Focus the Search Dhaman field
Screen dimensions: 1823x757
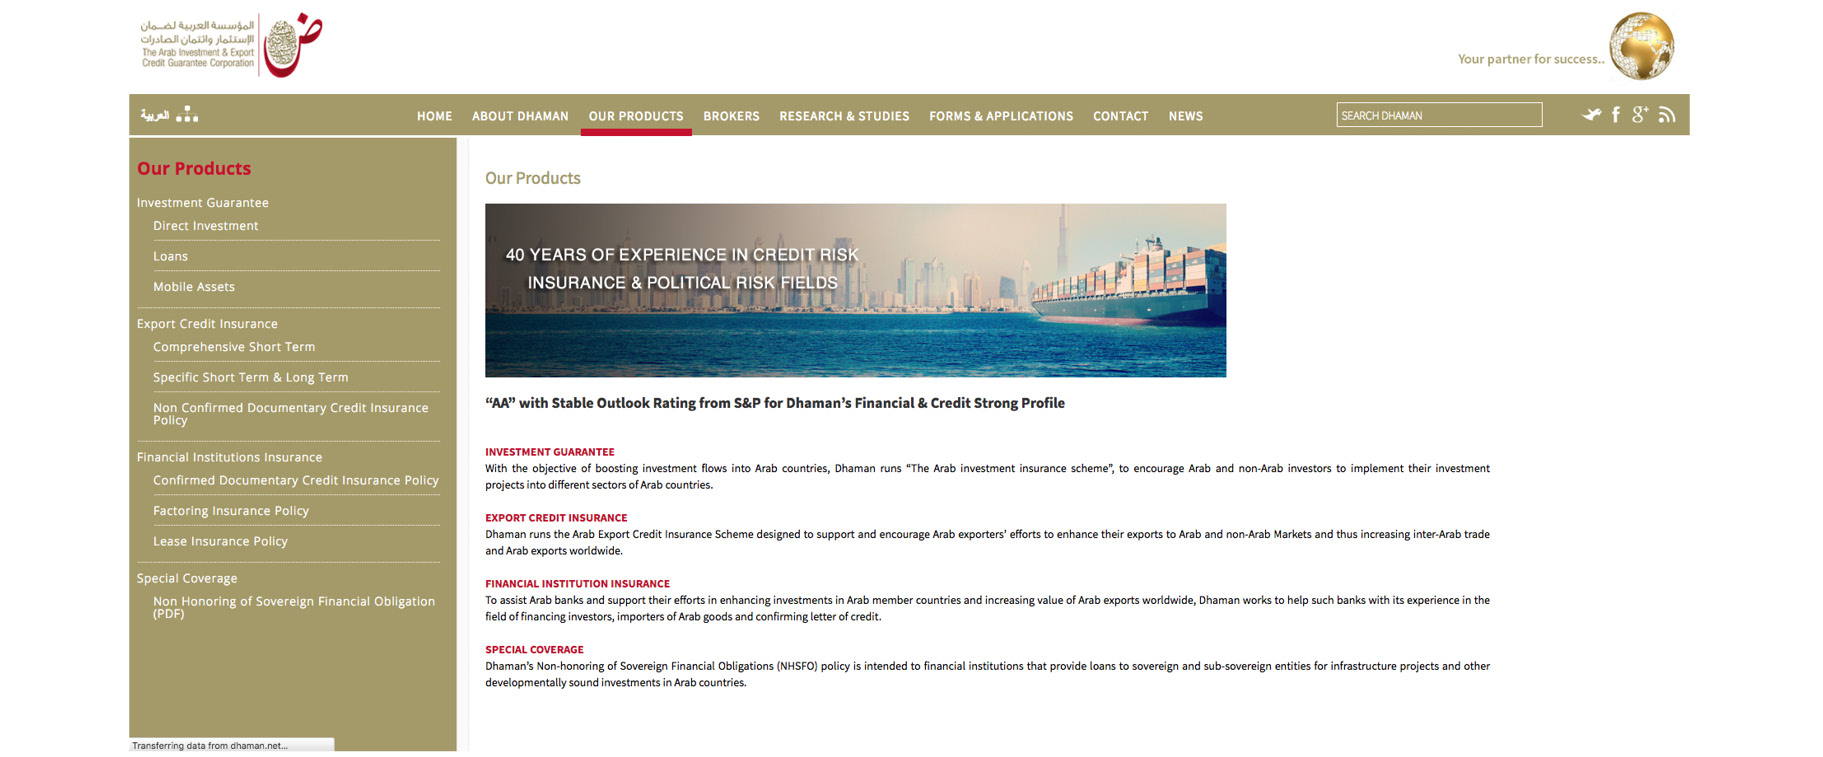coord(1439,115)
